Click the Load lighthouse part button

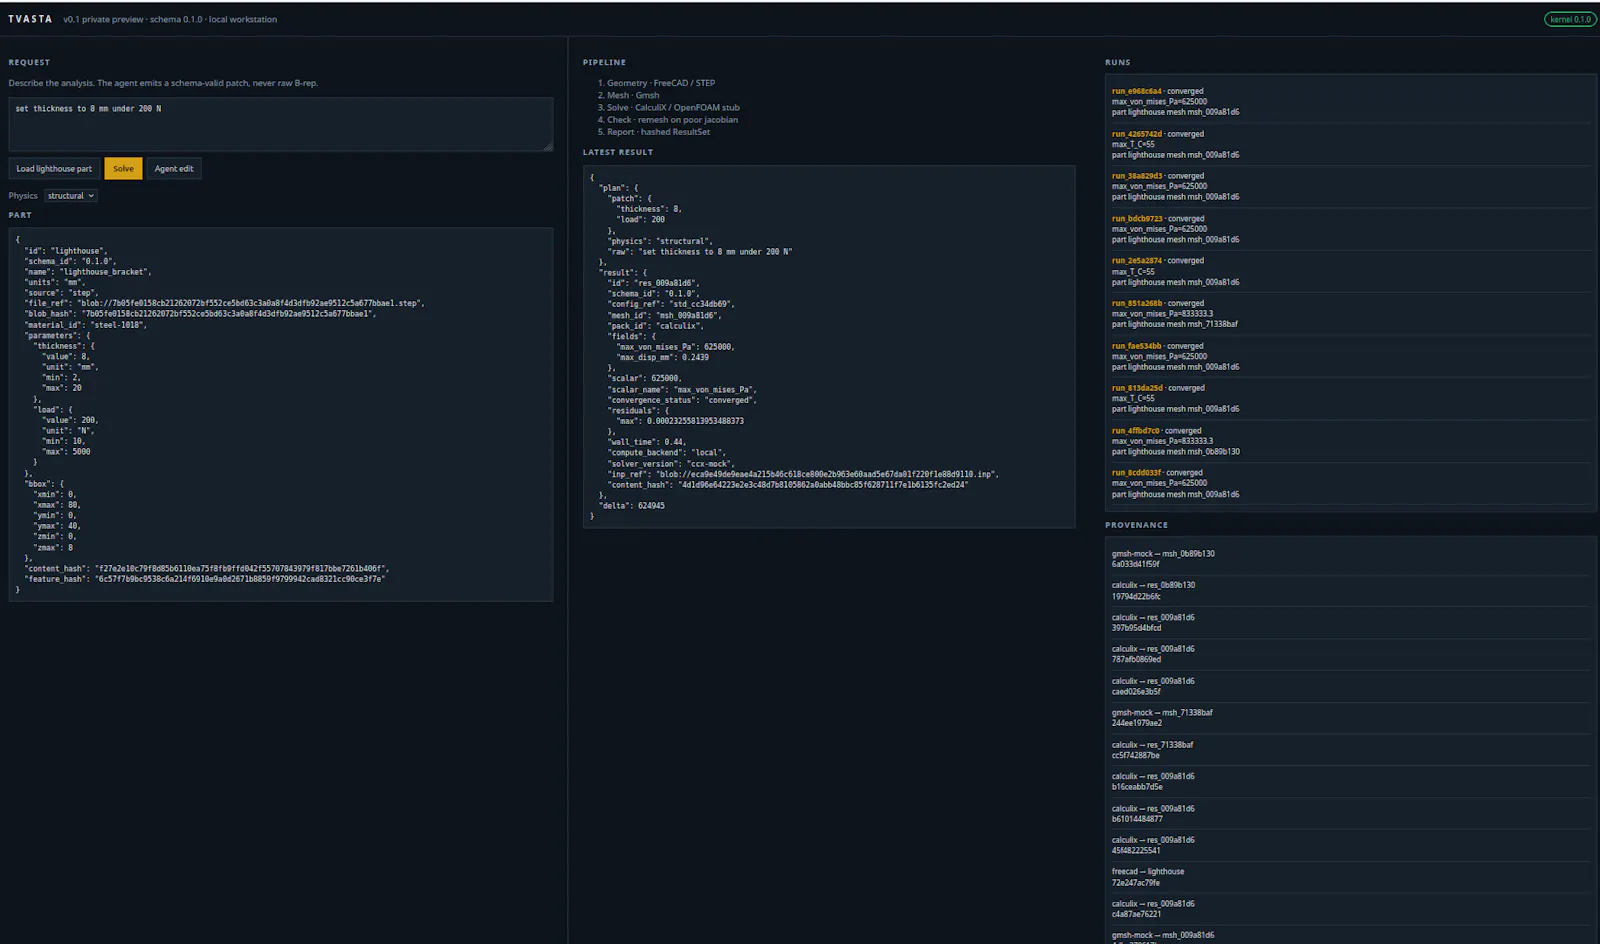54,168
